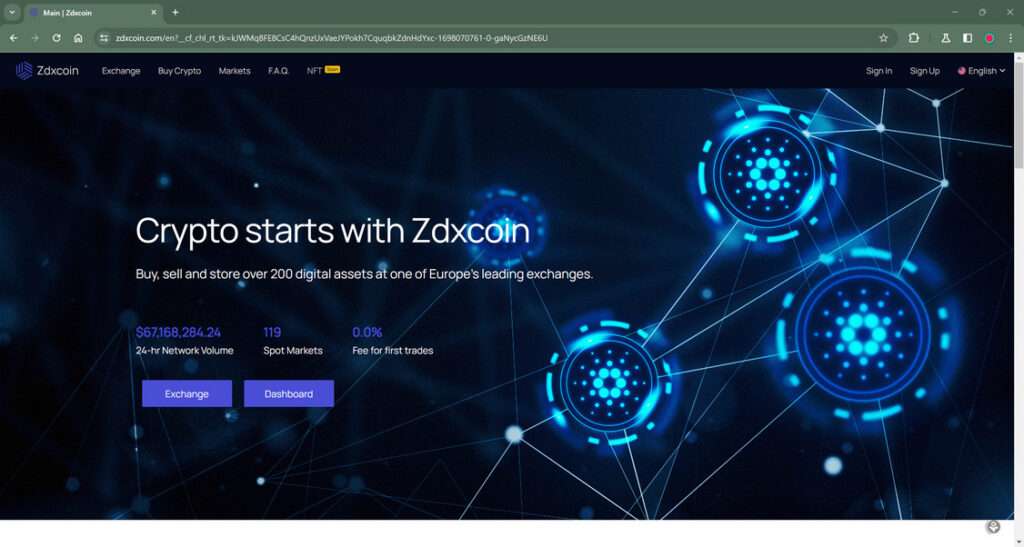Screen dimensions: 1024x547
Task: Open the Sign Up link
Action: (925, 70)
